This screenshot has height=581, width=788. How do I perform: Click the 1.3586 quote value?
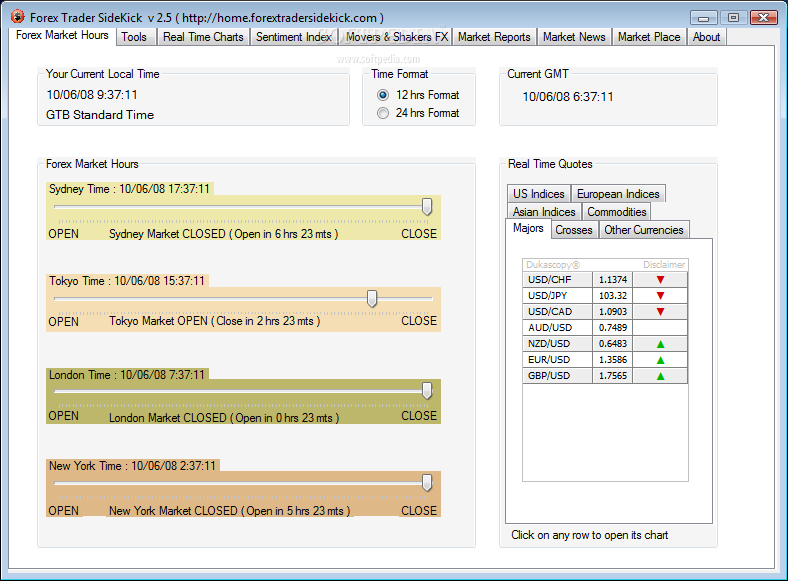point(613,360)
